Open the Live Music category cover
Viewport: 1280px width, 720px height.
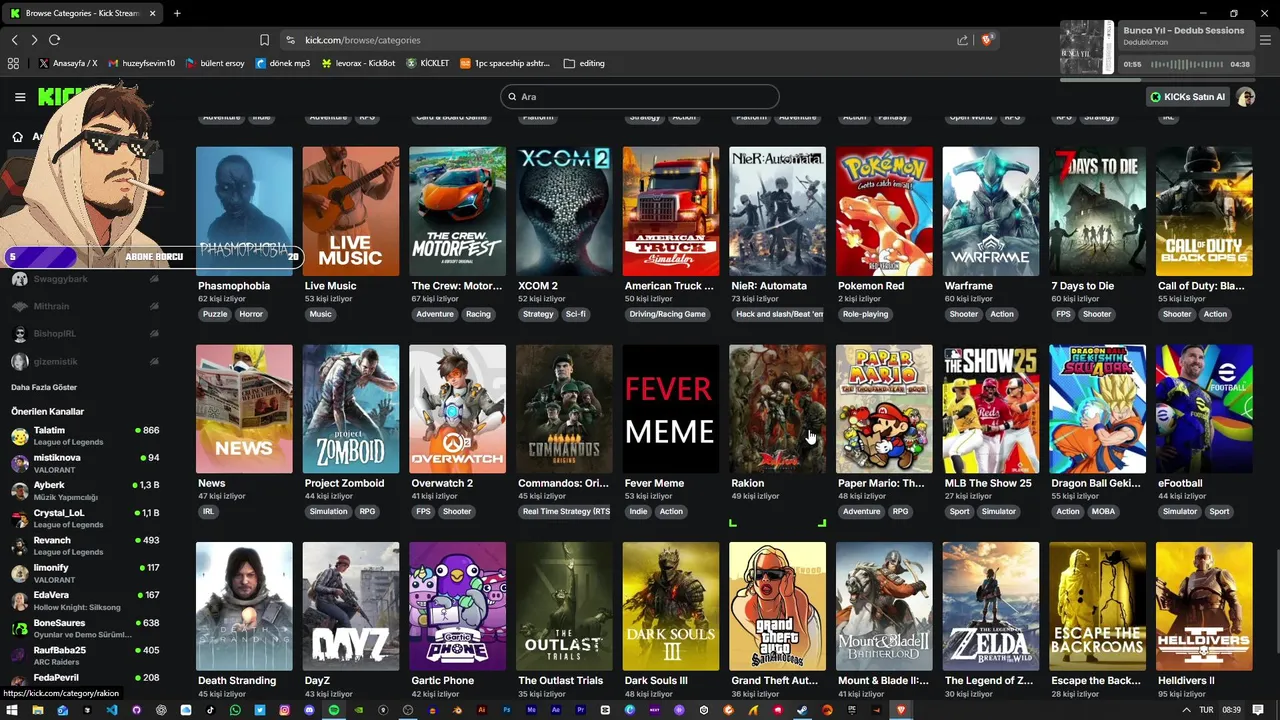pyautogui.click(x=351, y=211)
